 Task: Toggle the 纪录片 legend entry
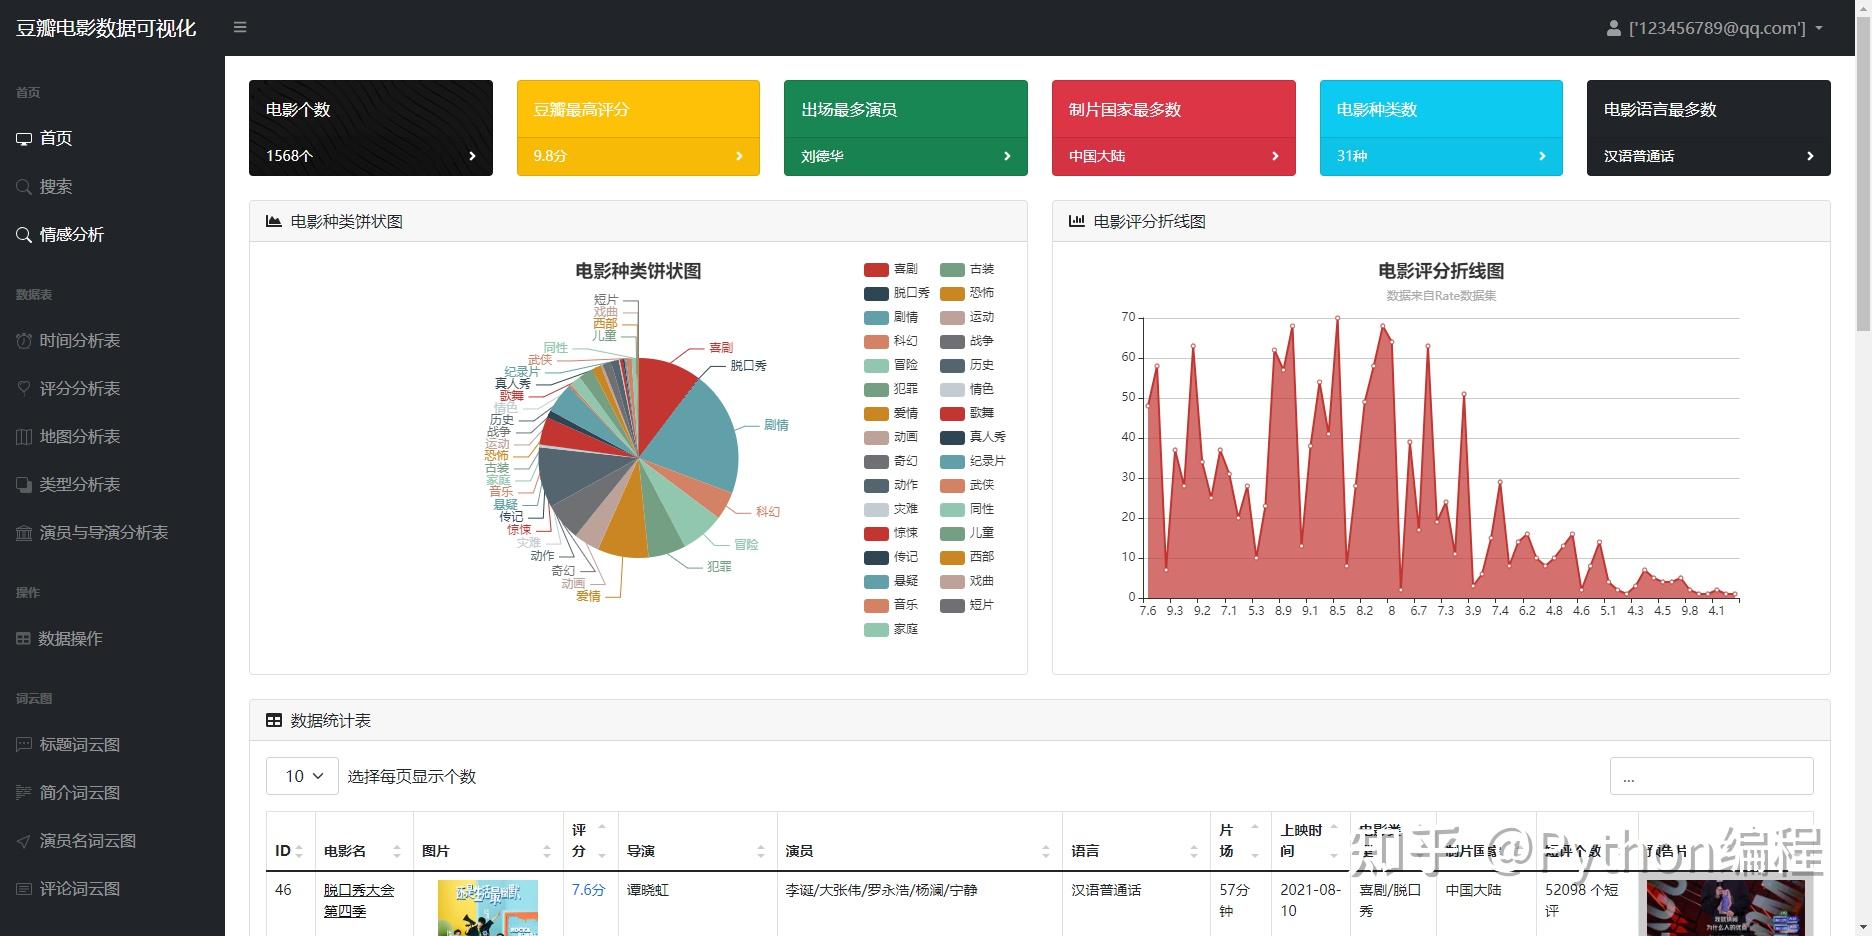pos(973,461)
